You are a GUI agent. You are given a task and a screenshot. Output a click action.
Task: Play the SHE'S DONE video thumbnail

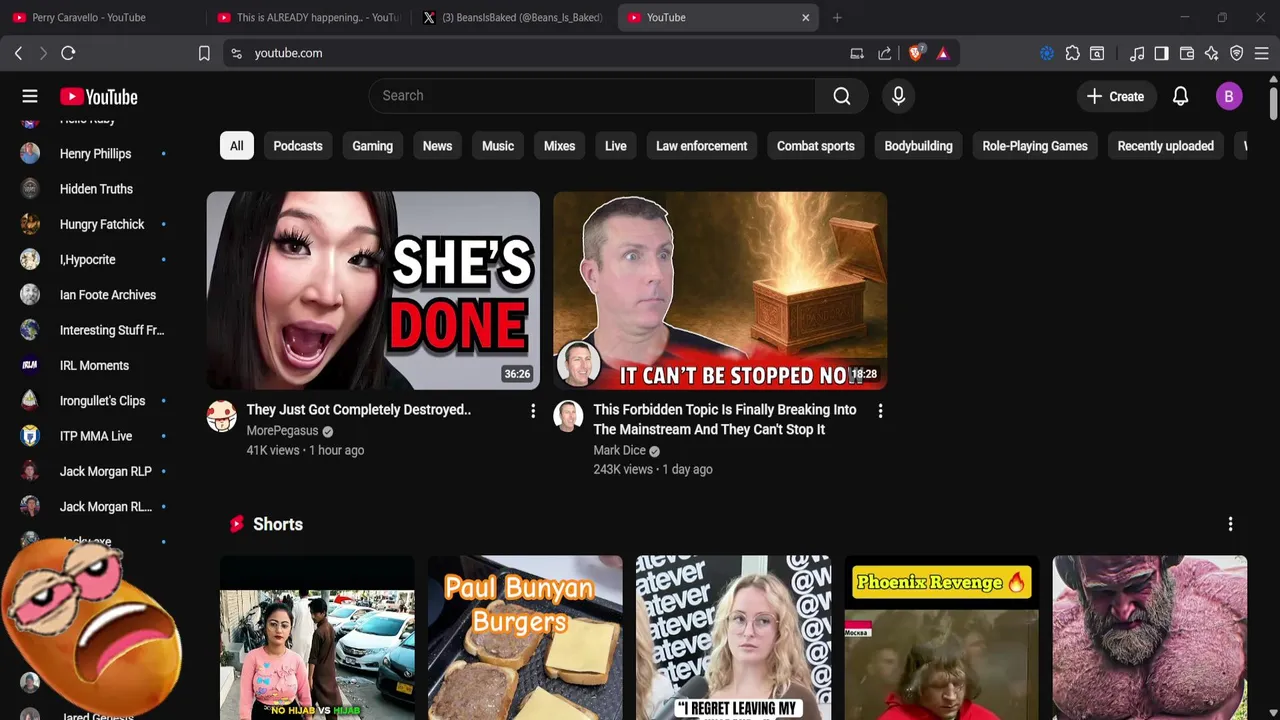pyautogui.click(x=373, y=290)
